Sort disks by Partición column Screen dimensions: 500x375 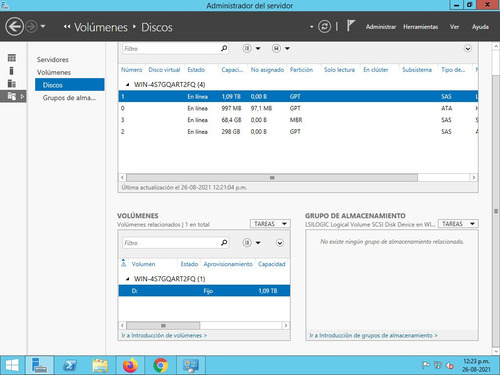pos(301,70)
